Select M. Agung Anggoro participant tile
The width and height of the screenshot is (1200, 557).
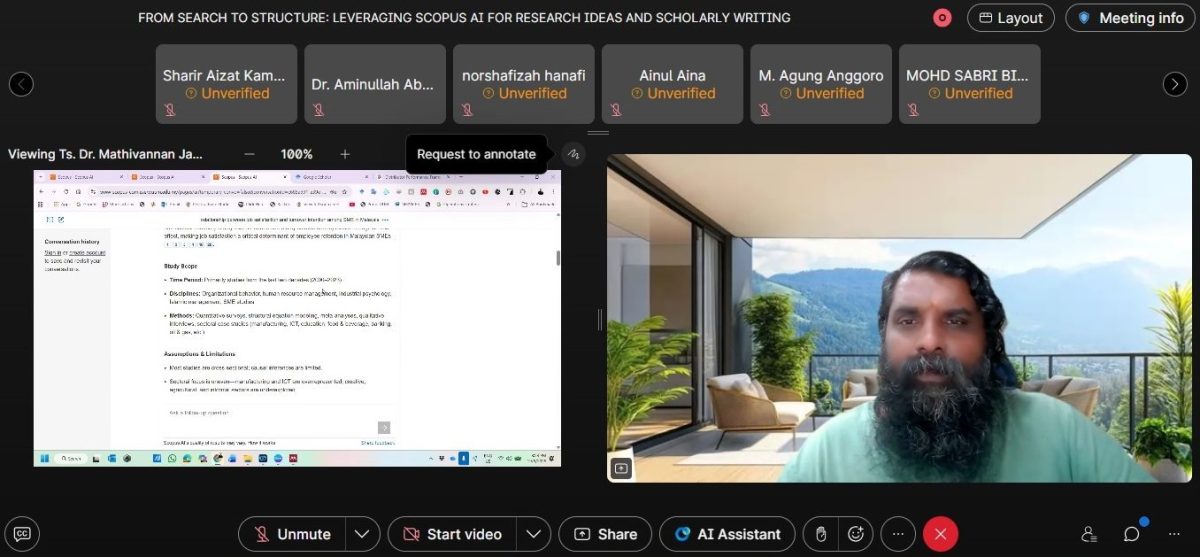(x=821, y=84)
